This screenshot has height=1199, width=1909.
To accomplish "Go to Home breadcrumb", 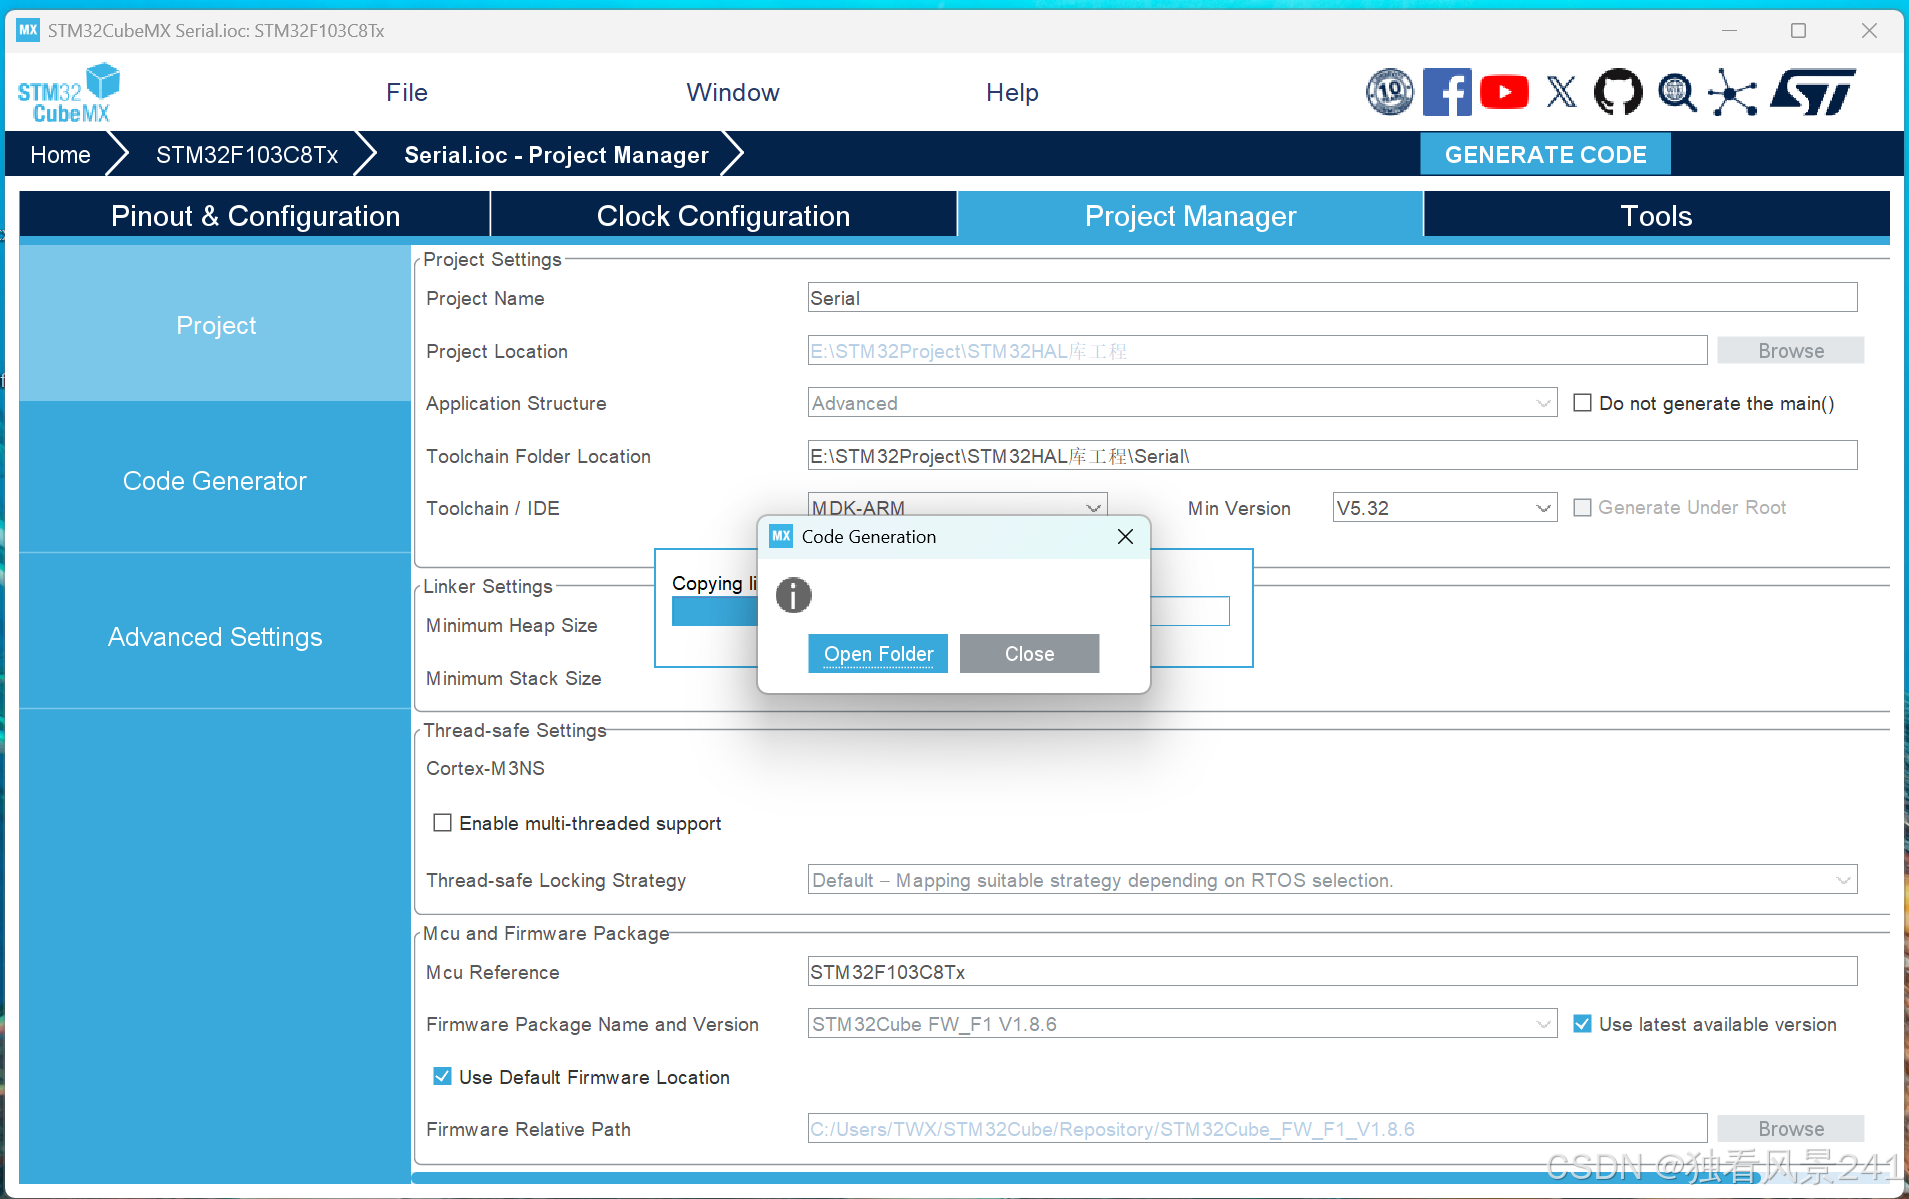I will point(60,154).
